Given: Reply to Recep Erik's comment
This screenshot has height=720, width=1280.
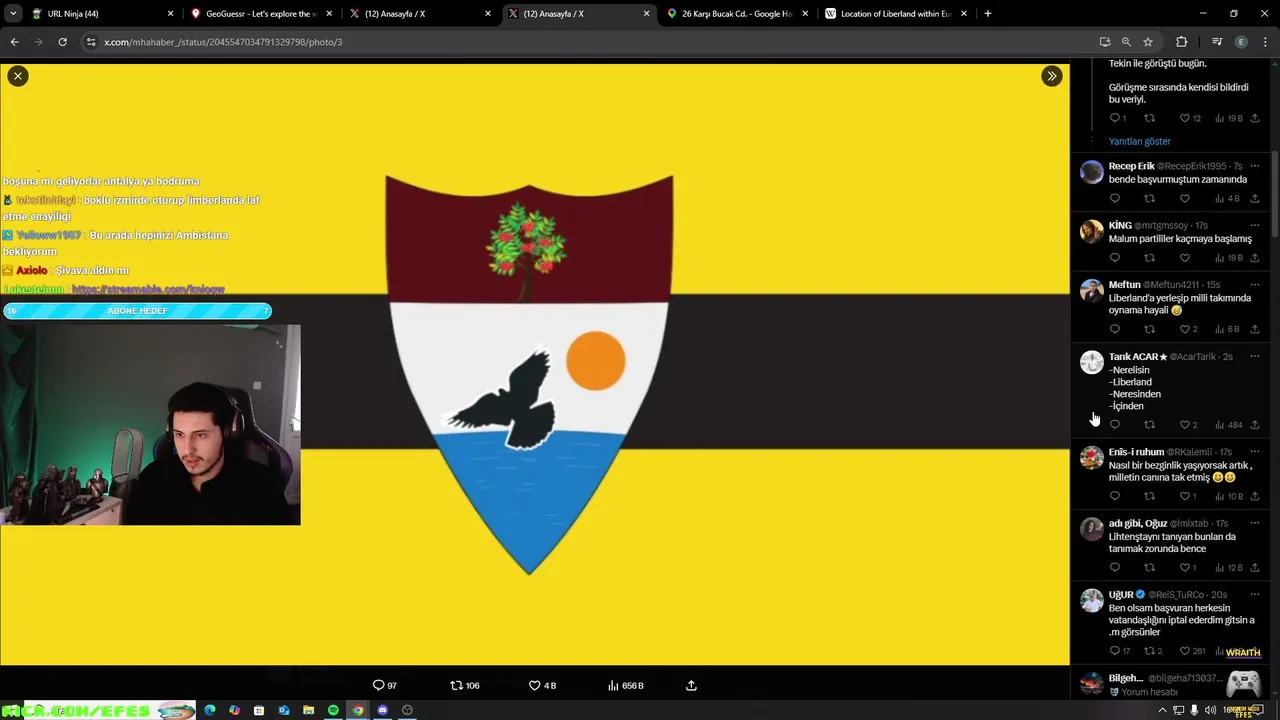Looking at the screenshot, I should coord(1115,198).
